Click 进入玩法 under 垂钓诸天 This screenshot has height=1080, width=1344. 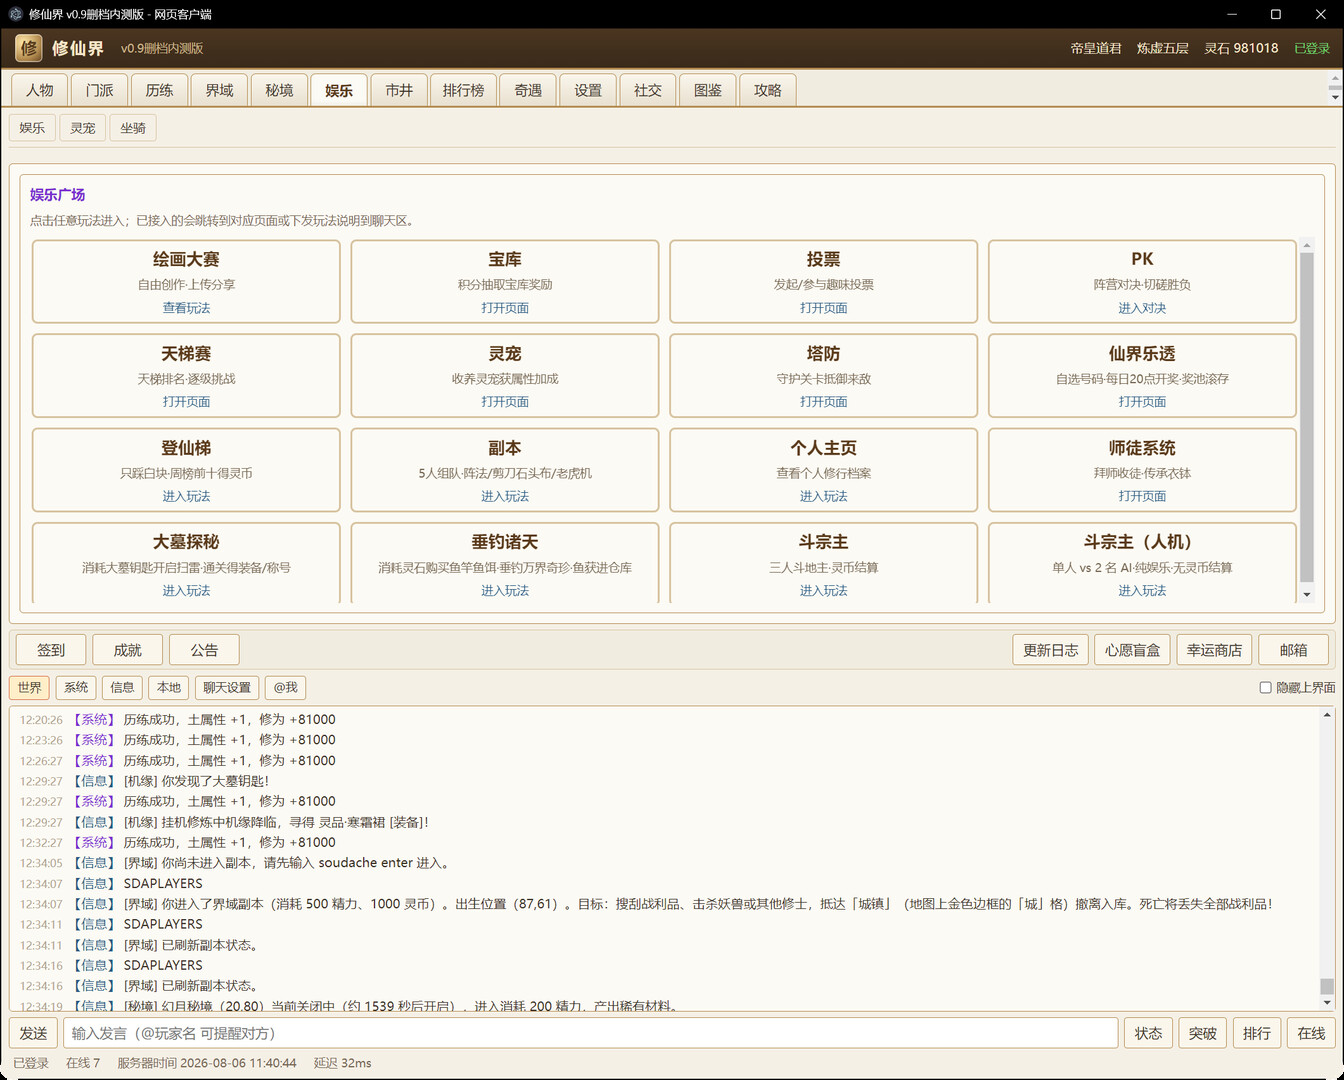click(505, 591)
